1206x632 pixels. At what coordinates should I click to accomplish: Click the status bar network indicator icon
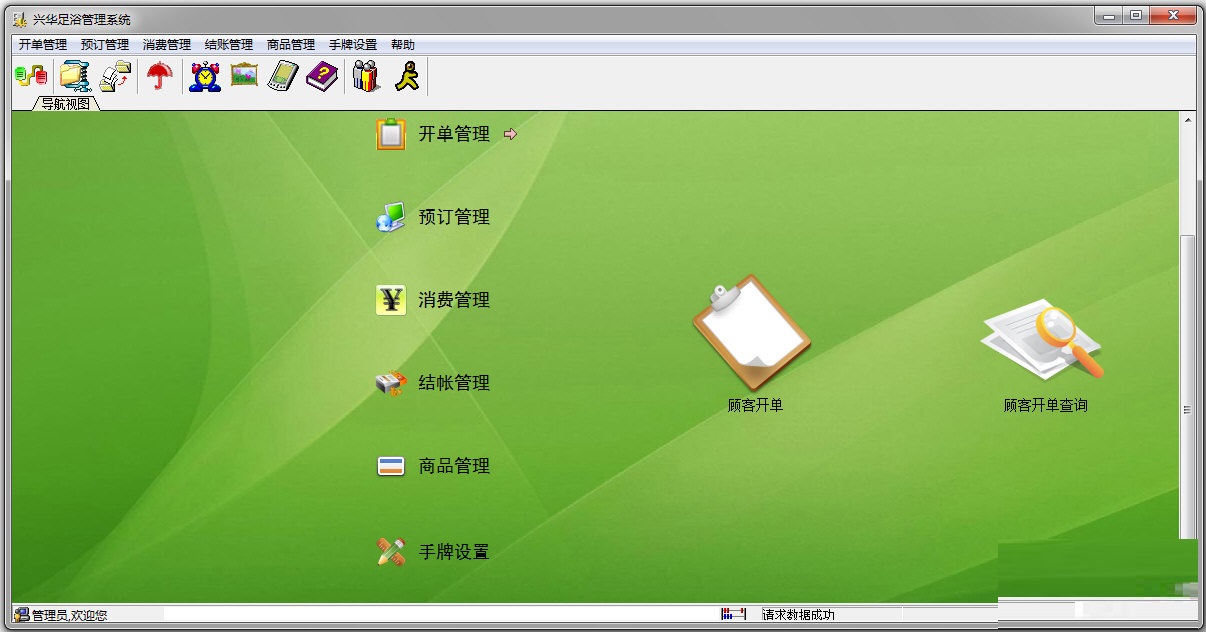[732, 615]
